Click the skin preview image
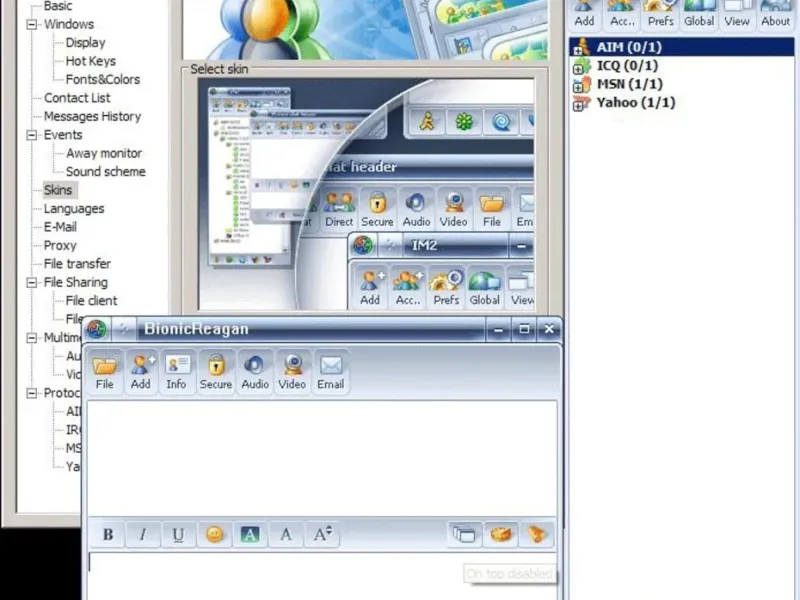This screenshot has height=600, width=800. [x=366, y=194]
